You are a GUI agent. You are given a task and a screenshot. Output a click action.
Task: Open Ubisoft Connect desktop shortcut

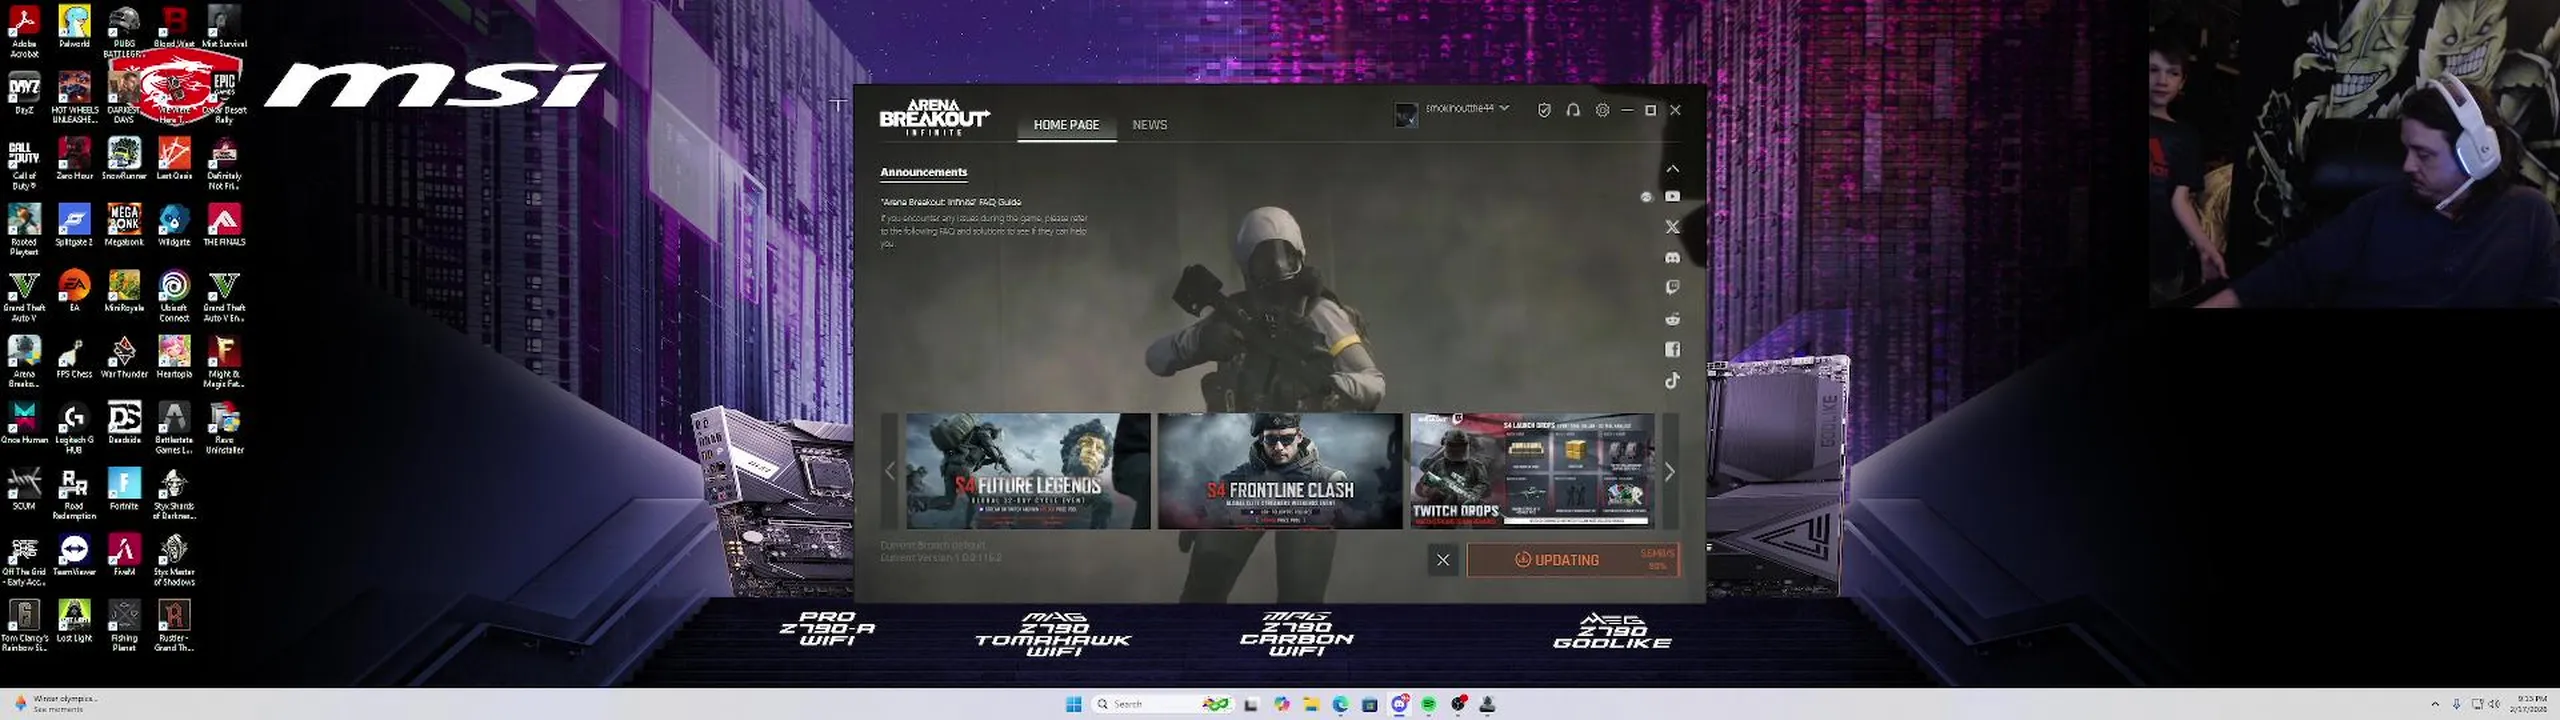pos(174,296)
